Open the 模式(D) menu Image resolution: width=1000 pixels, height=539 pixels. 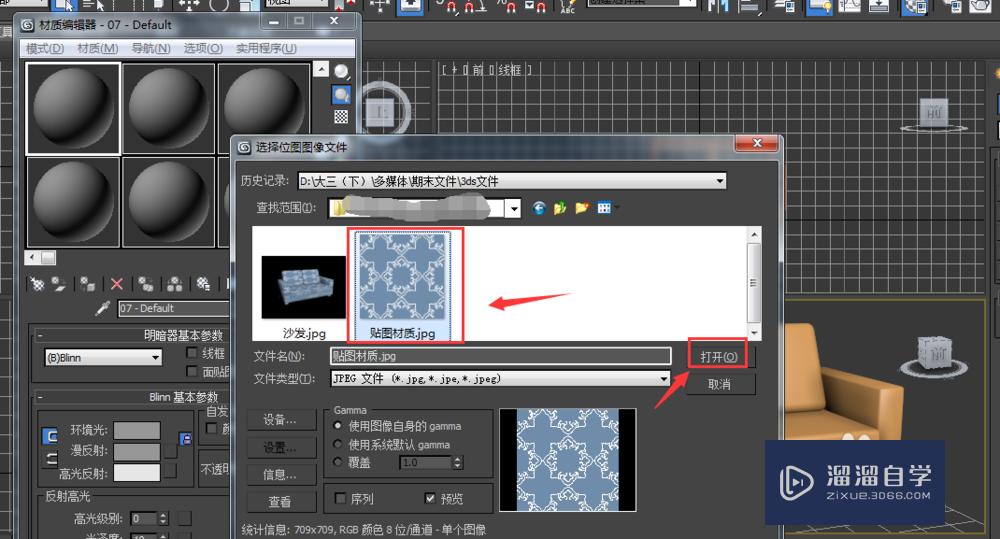45,48
